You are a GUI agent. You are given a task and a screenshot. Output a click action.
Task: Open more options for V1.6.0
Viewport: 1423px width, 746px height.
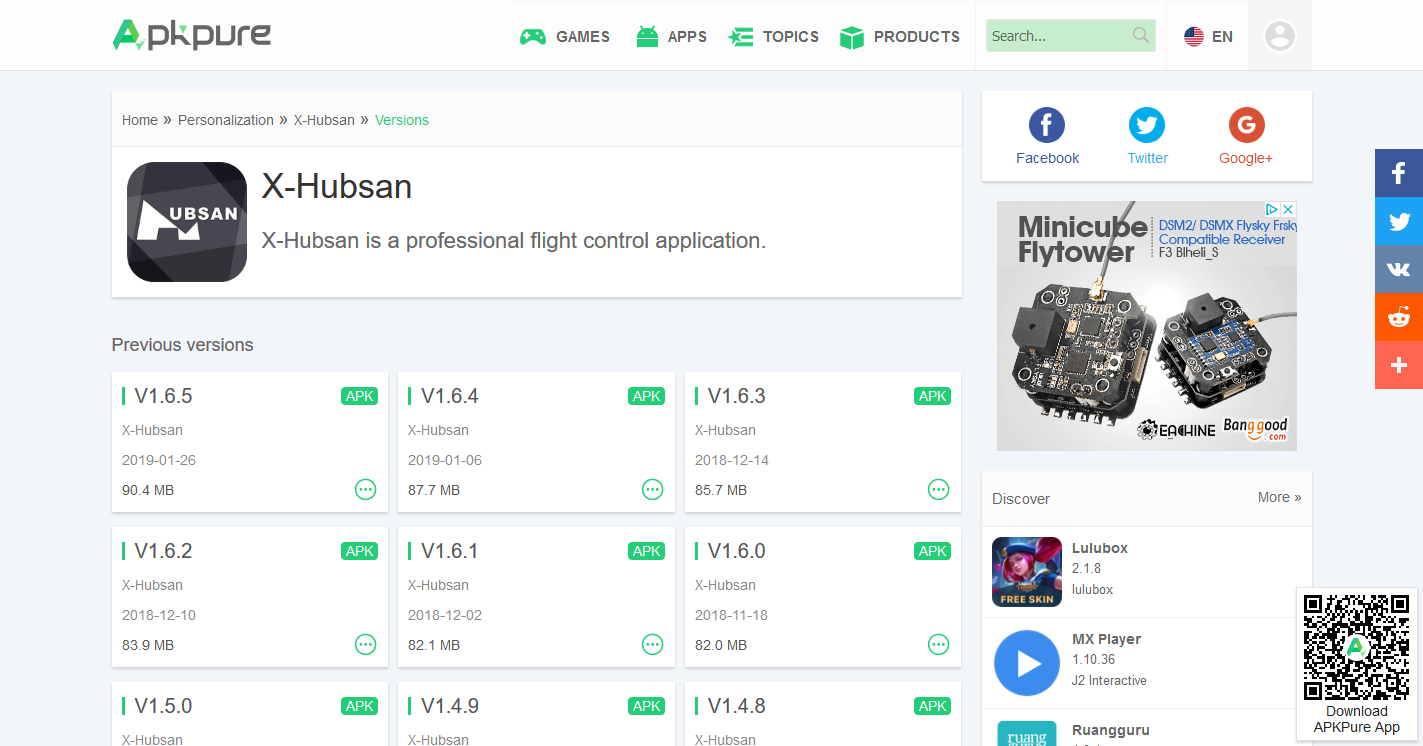click(938, 644)
